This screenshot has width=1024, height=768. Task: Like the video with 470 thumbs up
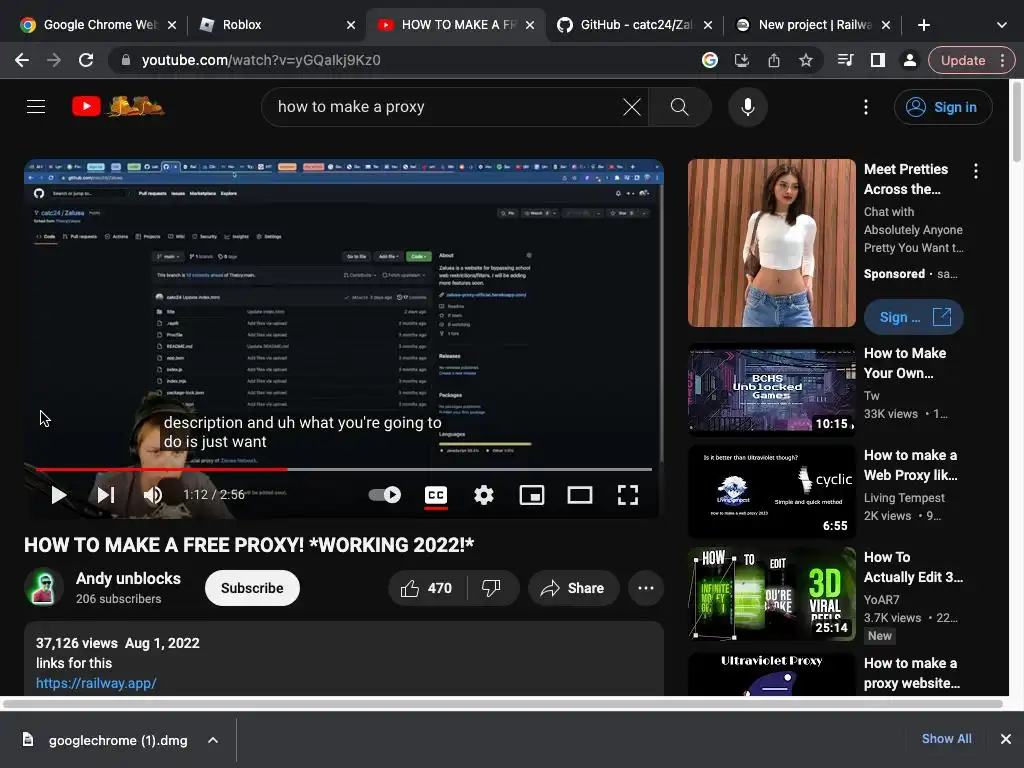pos(426,588)
